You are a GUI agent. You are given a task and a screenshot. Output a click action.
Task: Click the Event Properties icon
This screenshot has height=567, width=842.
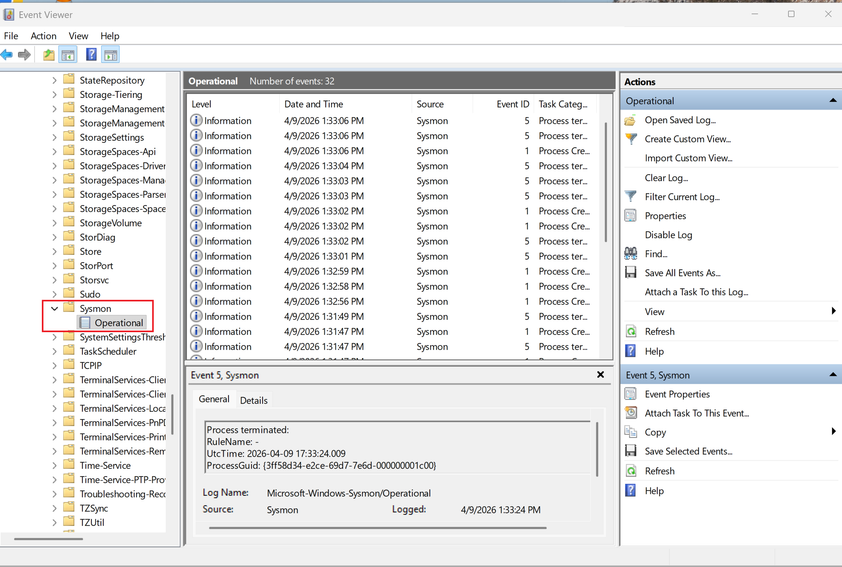click(630, 394)
